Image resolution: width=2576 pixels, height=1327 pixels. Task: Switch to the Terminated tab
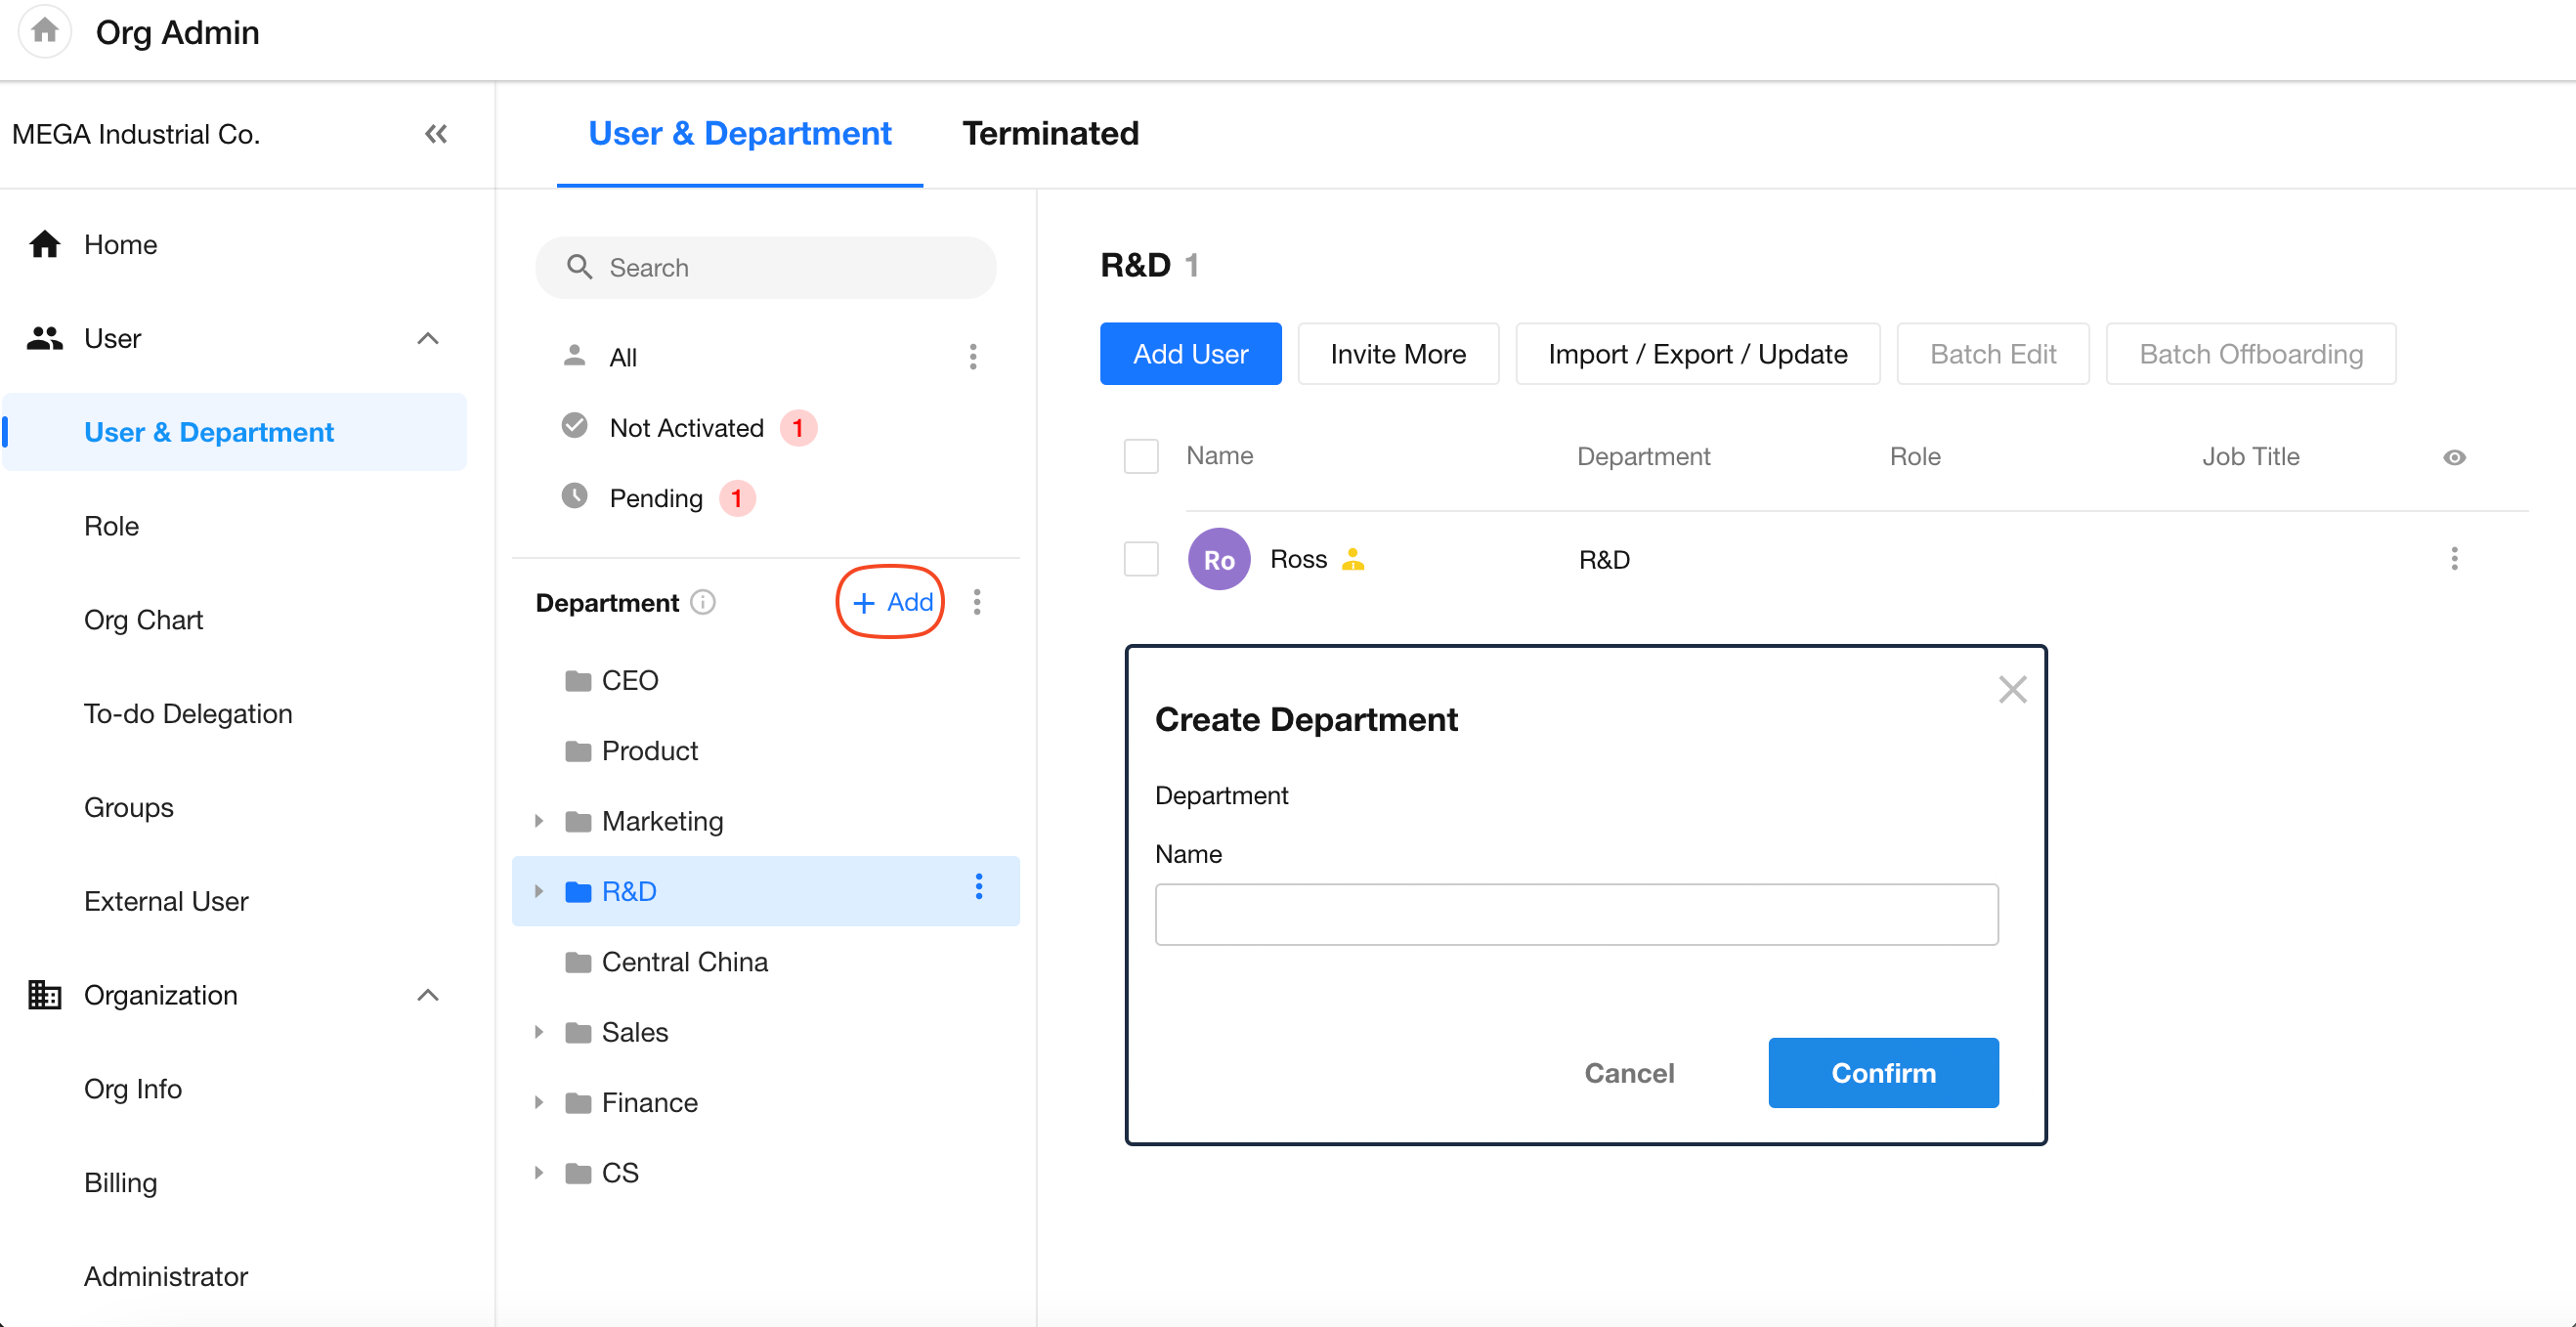pos(1050,133)
